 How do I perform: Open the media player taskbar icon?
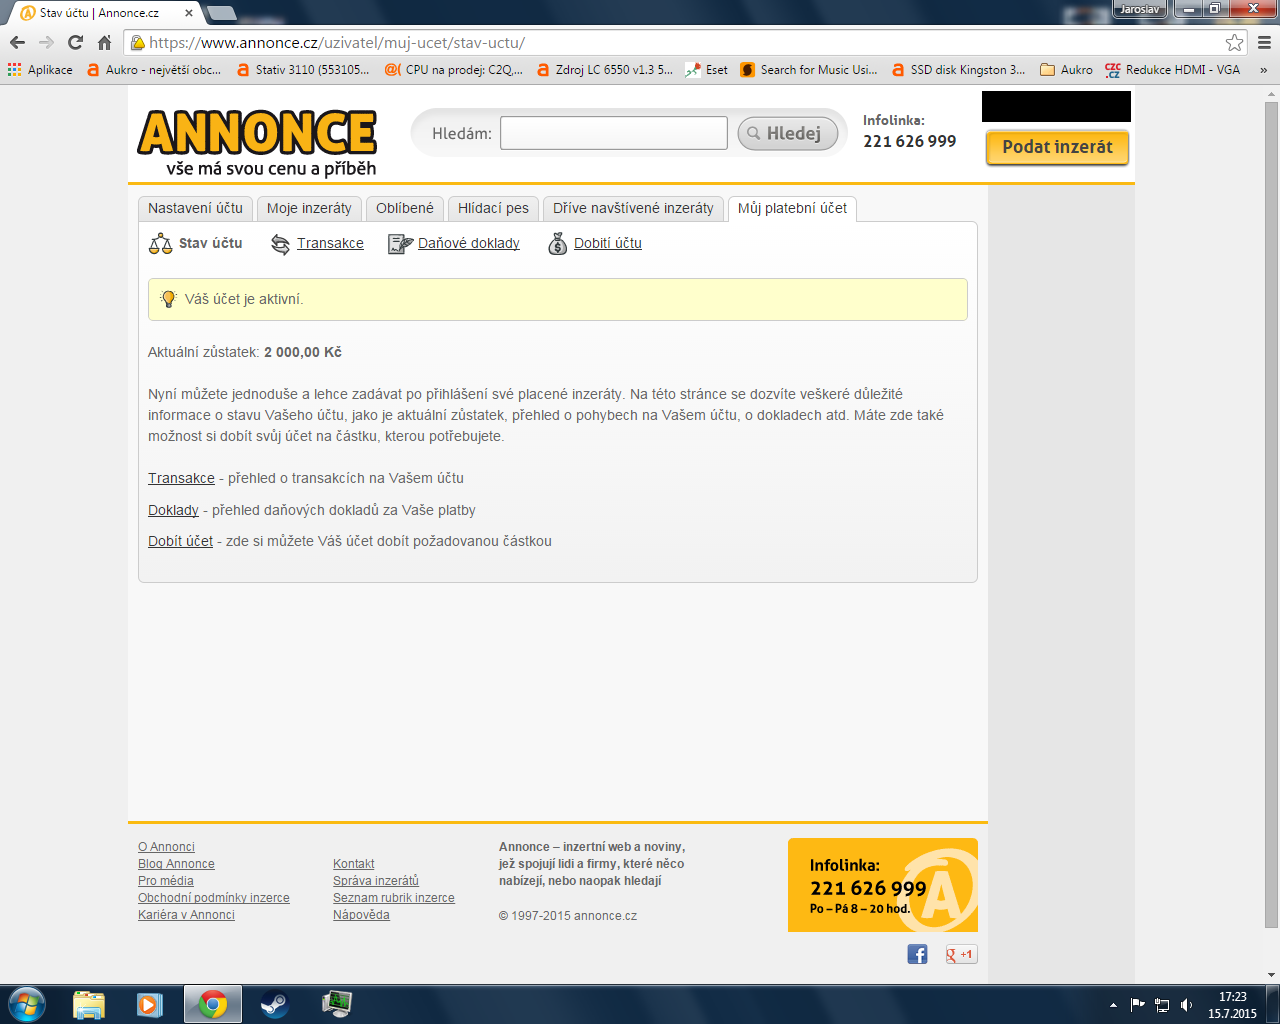(150, 1004)
